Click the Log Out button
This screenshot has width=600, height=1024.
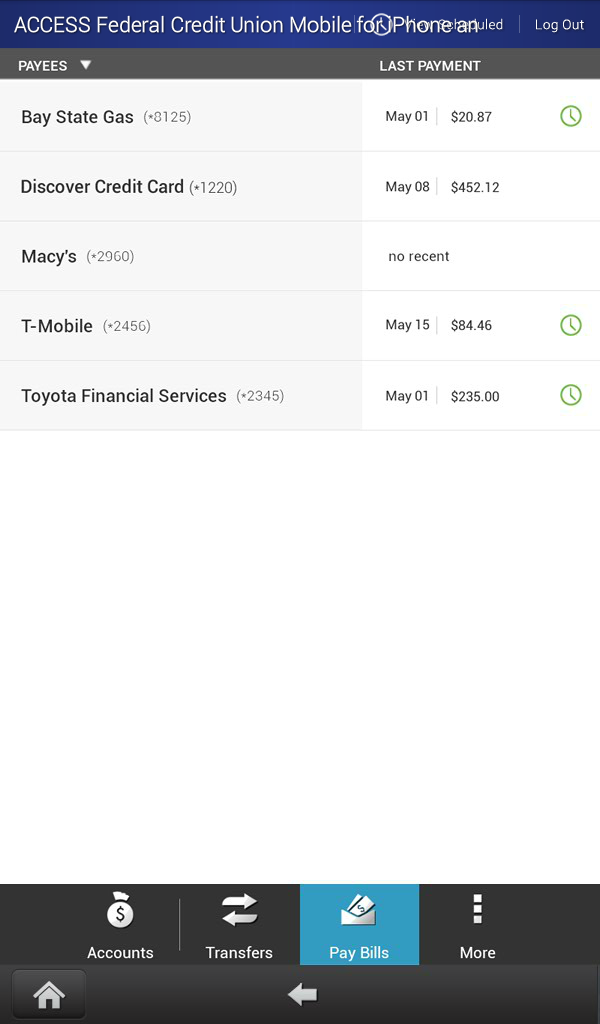point(559,24)
